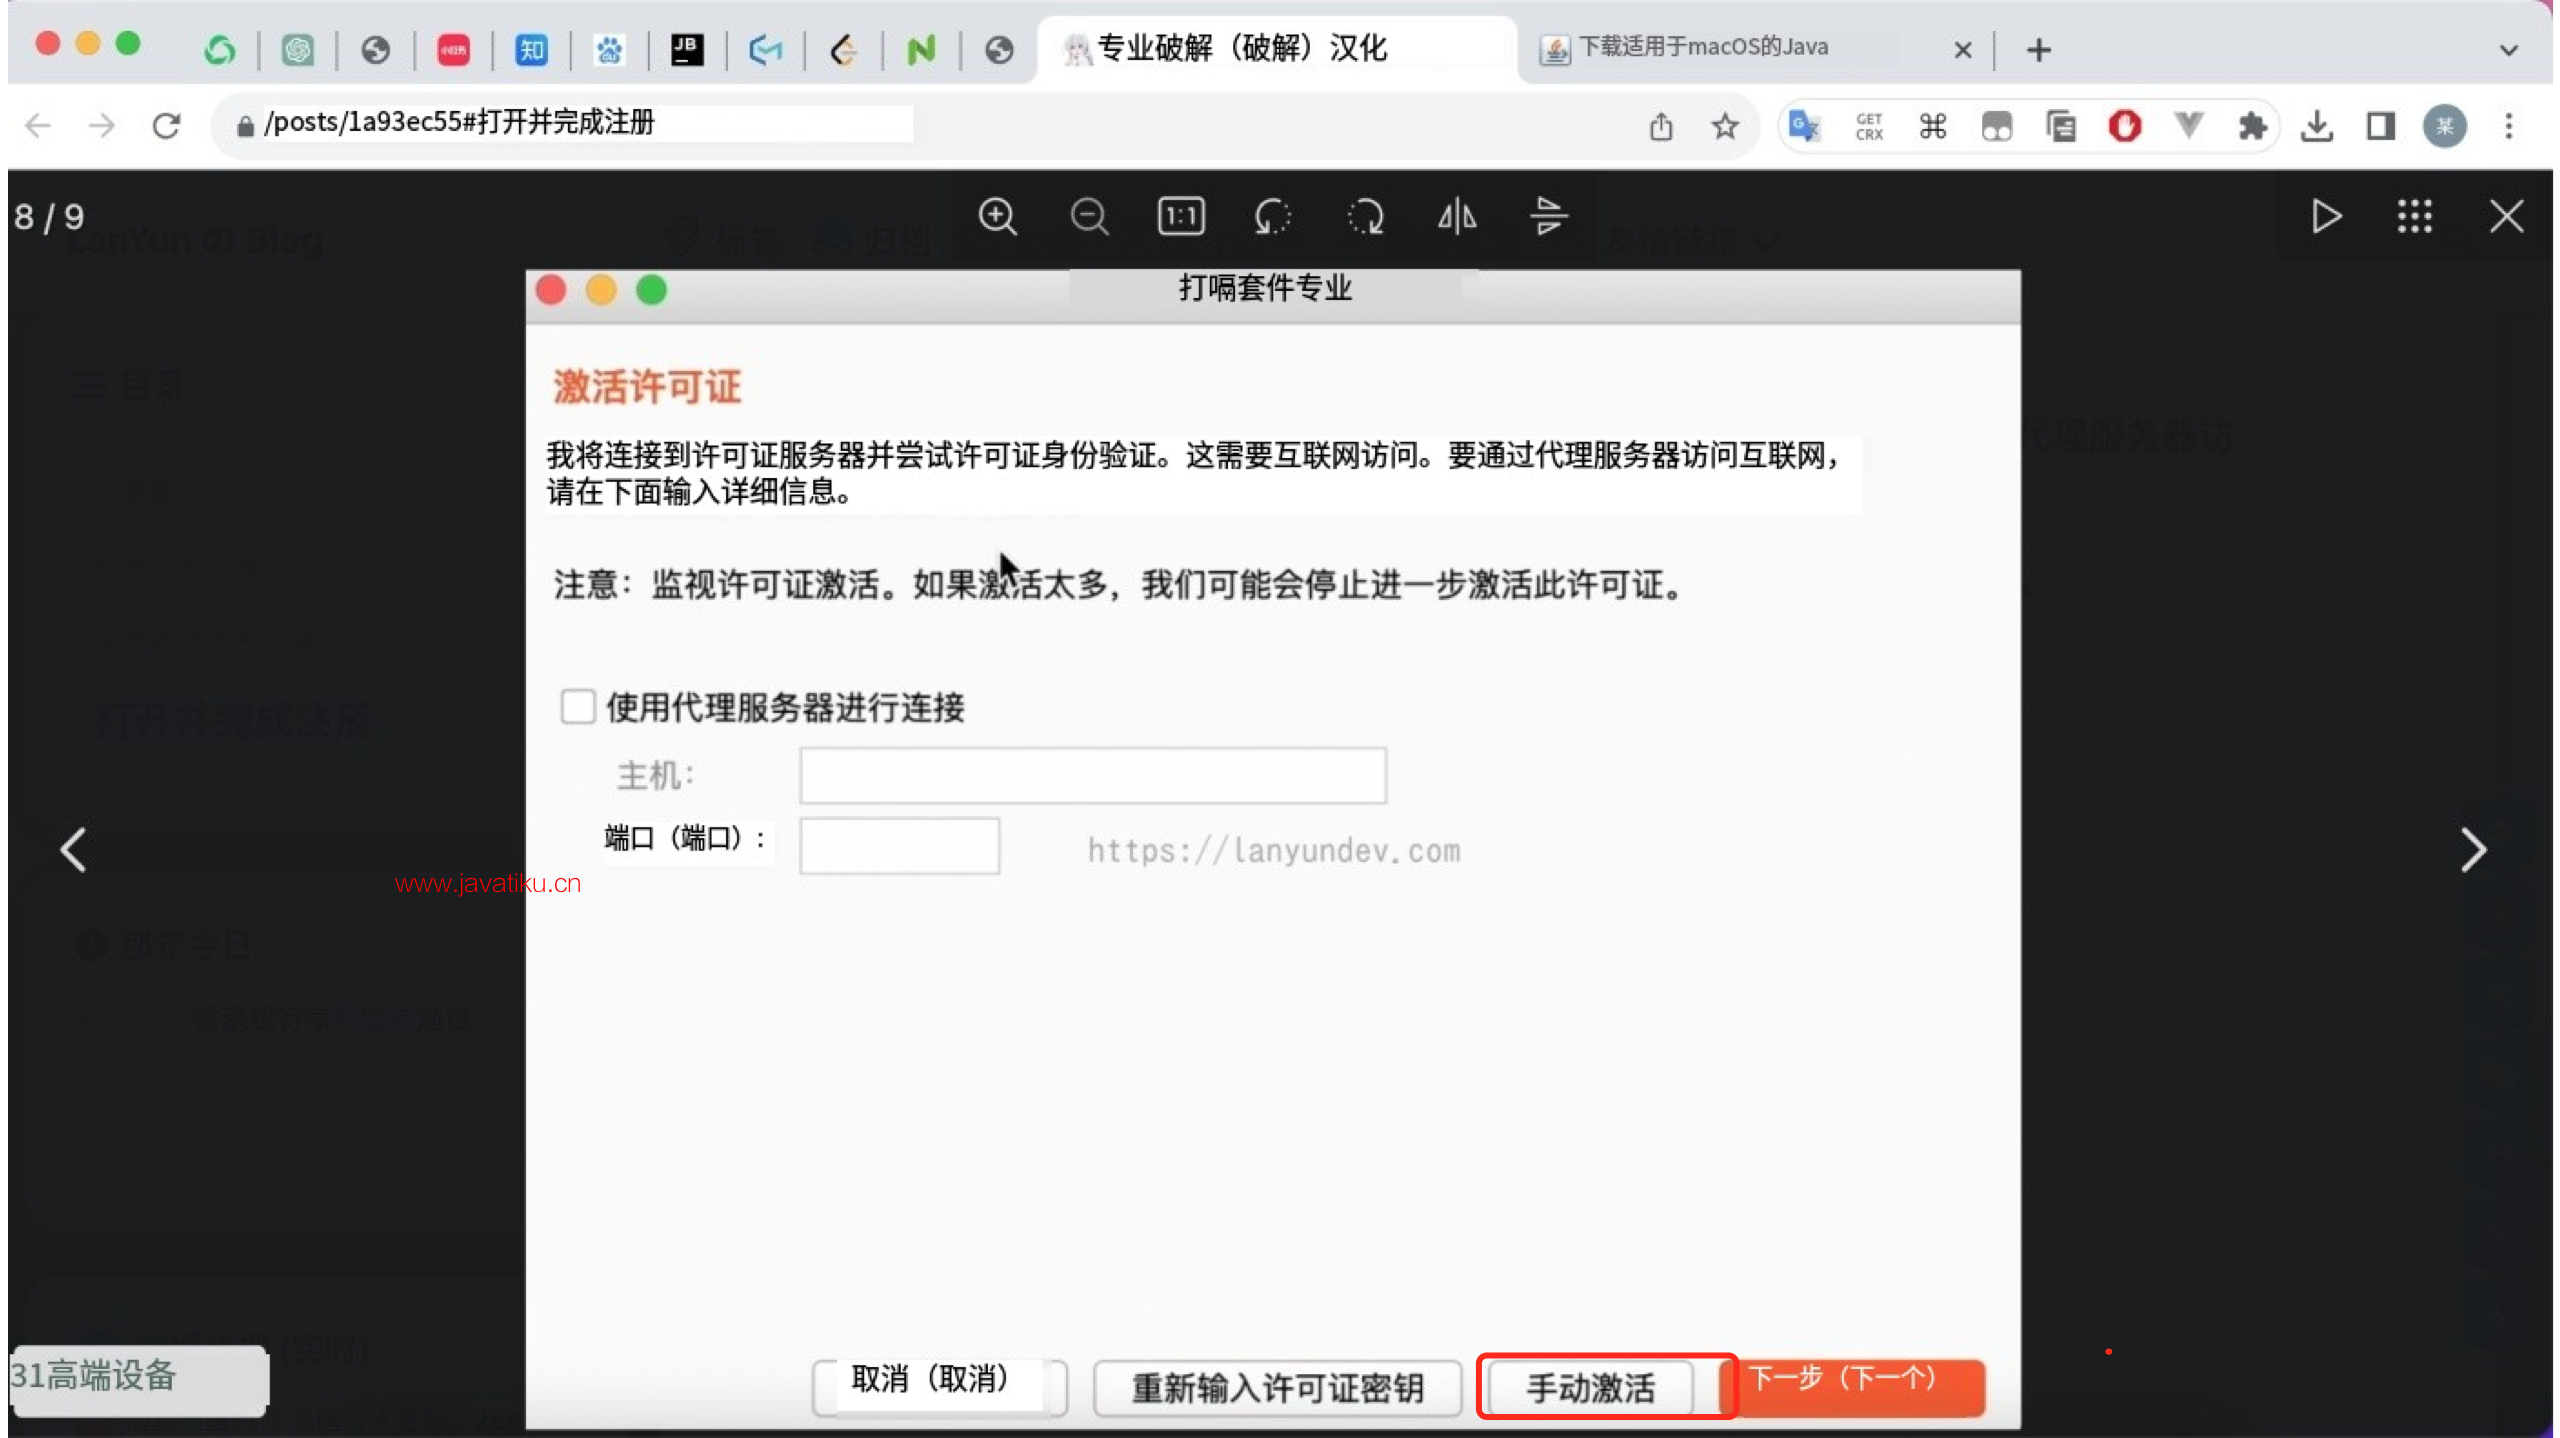Open Chrome's three-dot menu
Viewport: 2560px width, 1438px height.
click(2508, 126)
